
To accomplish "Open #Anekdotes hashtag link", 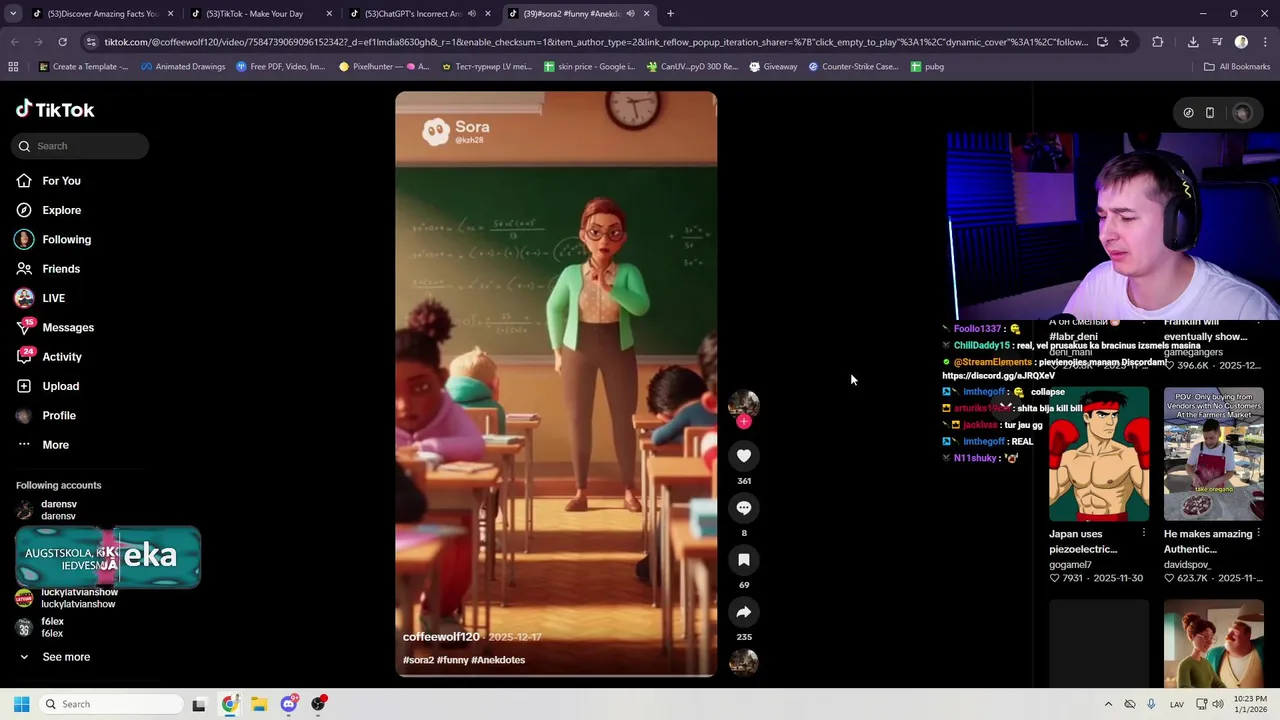I will point(498,660).
